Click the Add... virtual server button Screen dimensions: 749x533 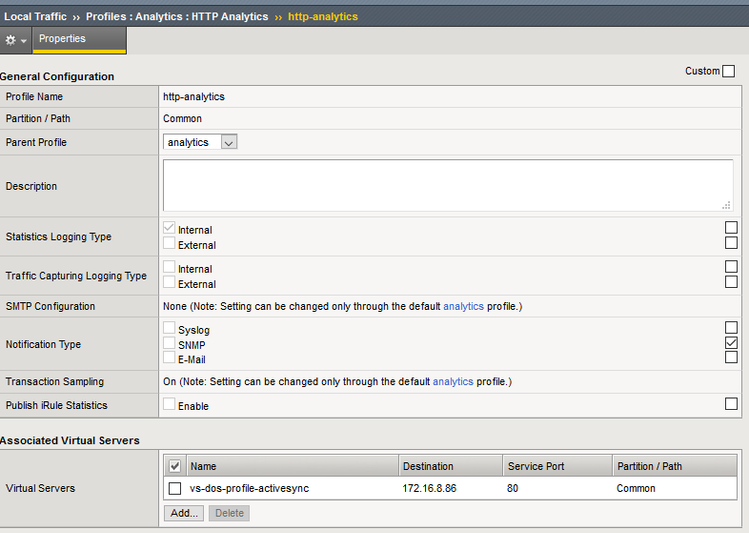184,513
